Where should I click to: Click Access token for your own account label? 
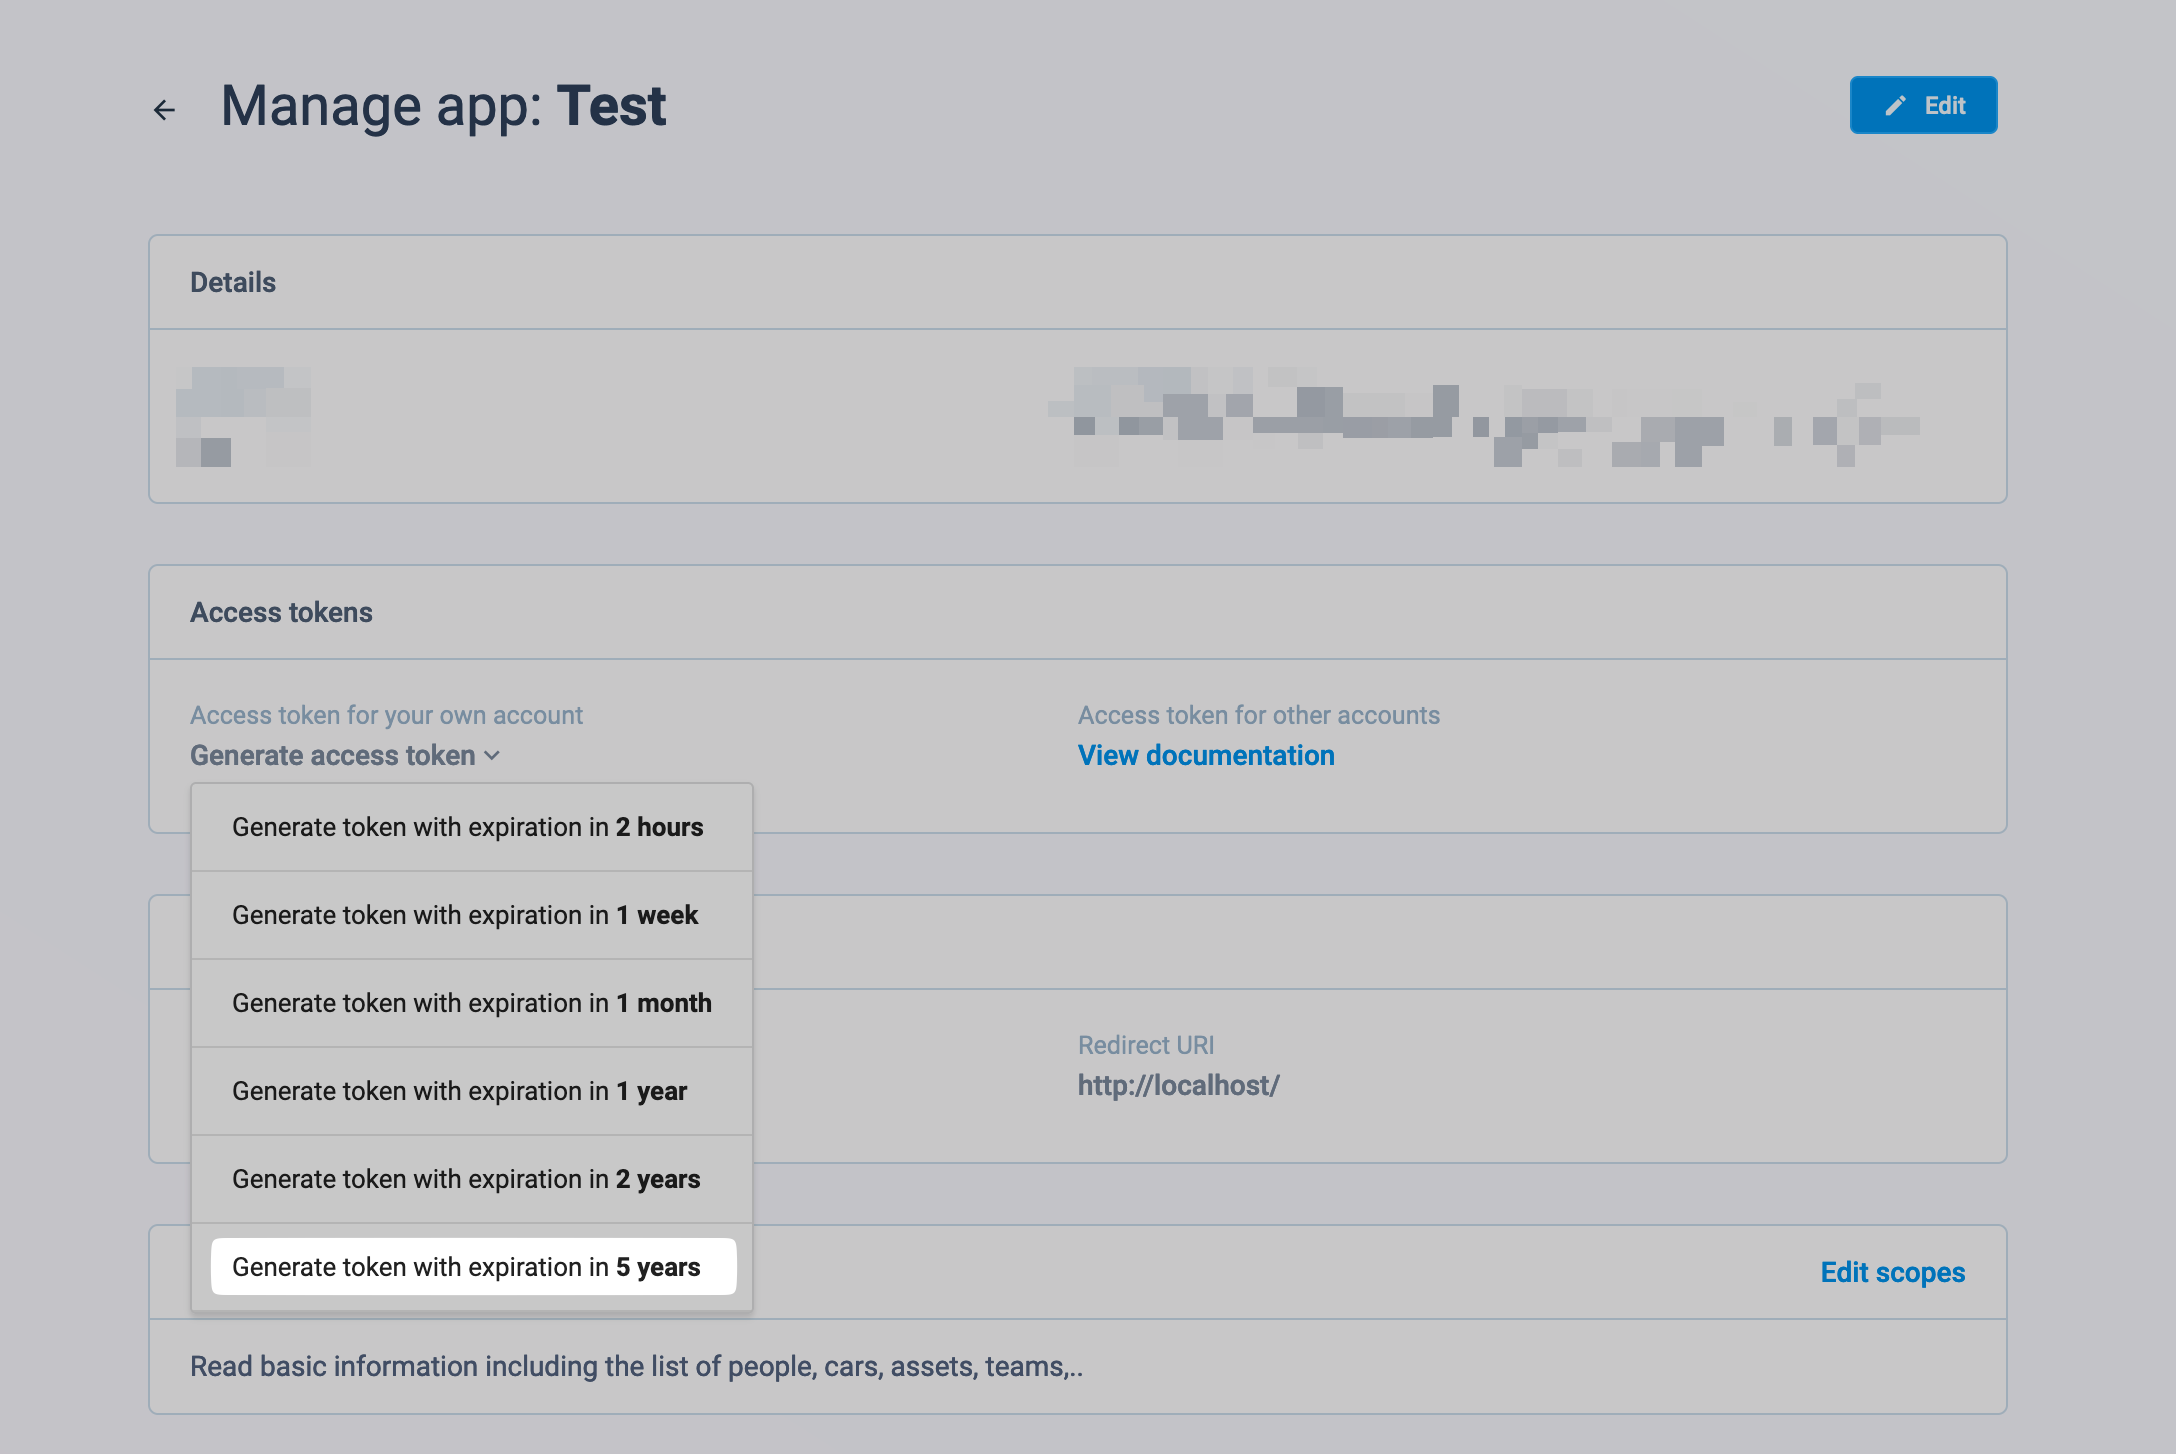pos(386,716)
